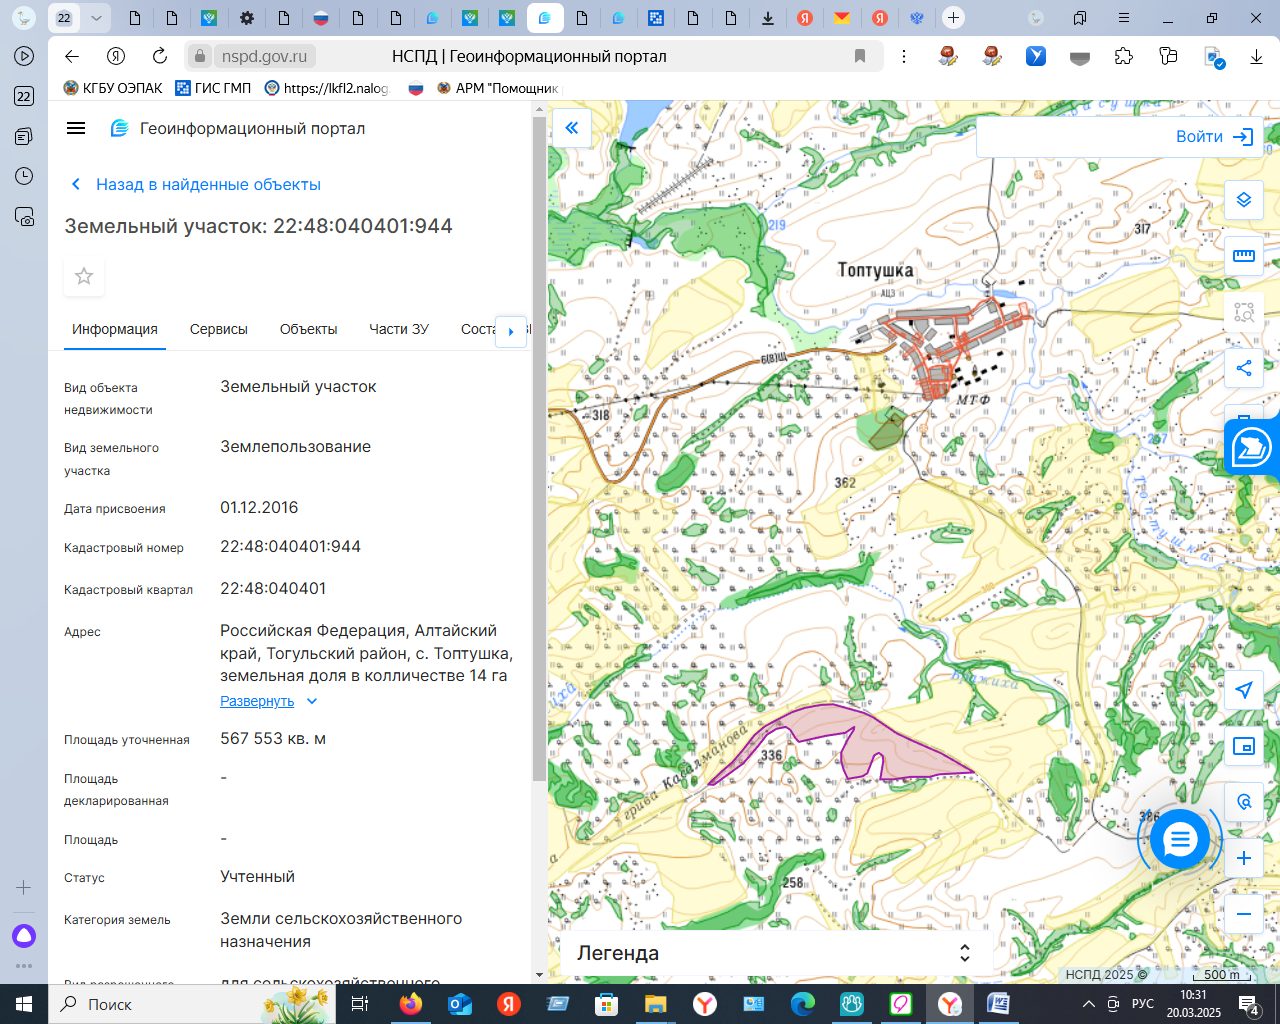
Task: Click the share map icon
Action: click(1244, 368)
